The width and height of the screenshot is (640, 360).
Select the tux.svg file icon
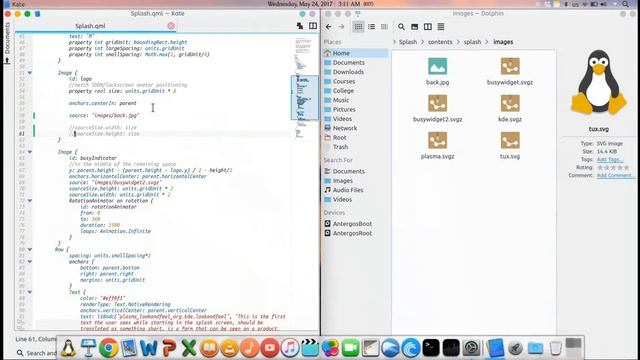tap(510, 140)
